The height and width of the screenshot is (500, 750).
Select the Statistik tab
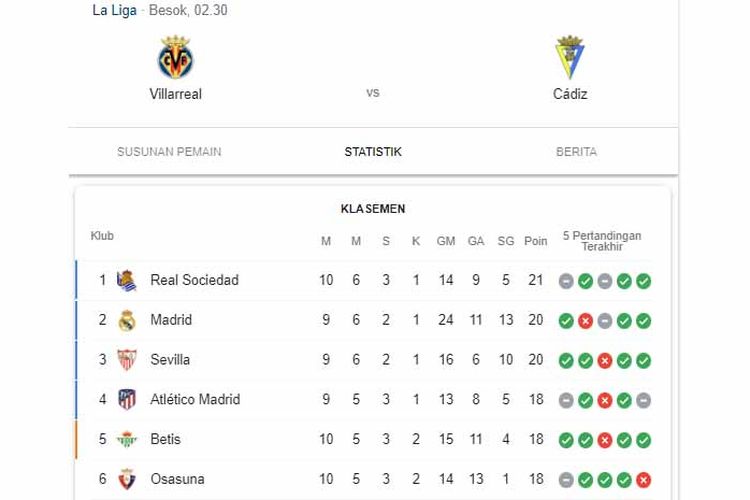click(x=373, y=152)
